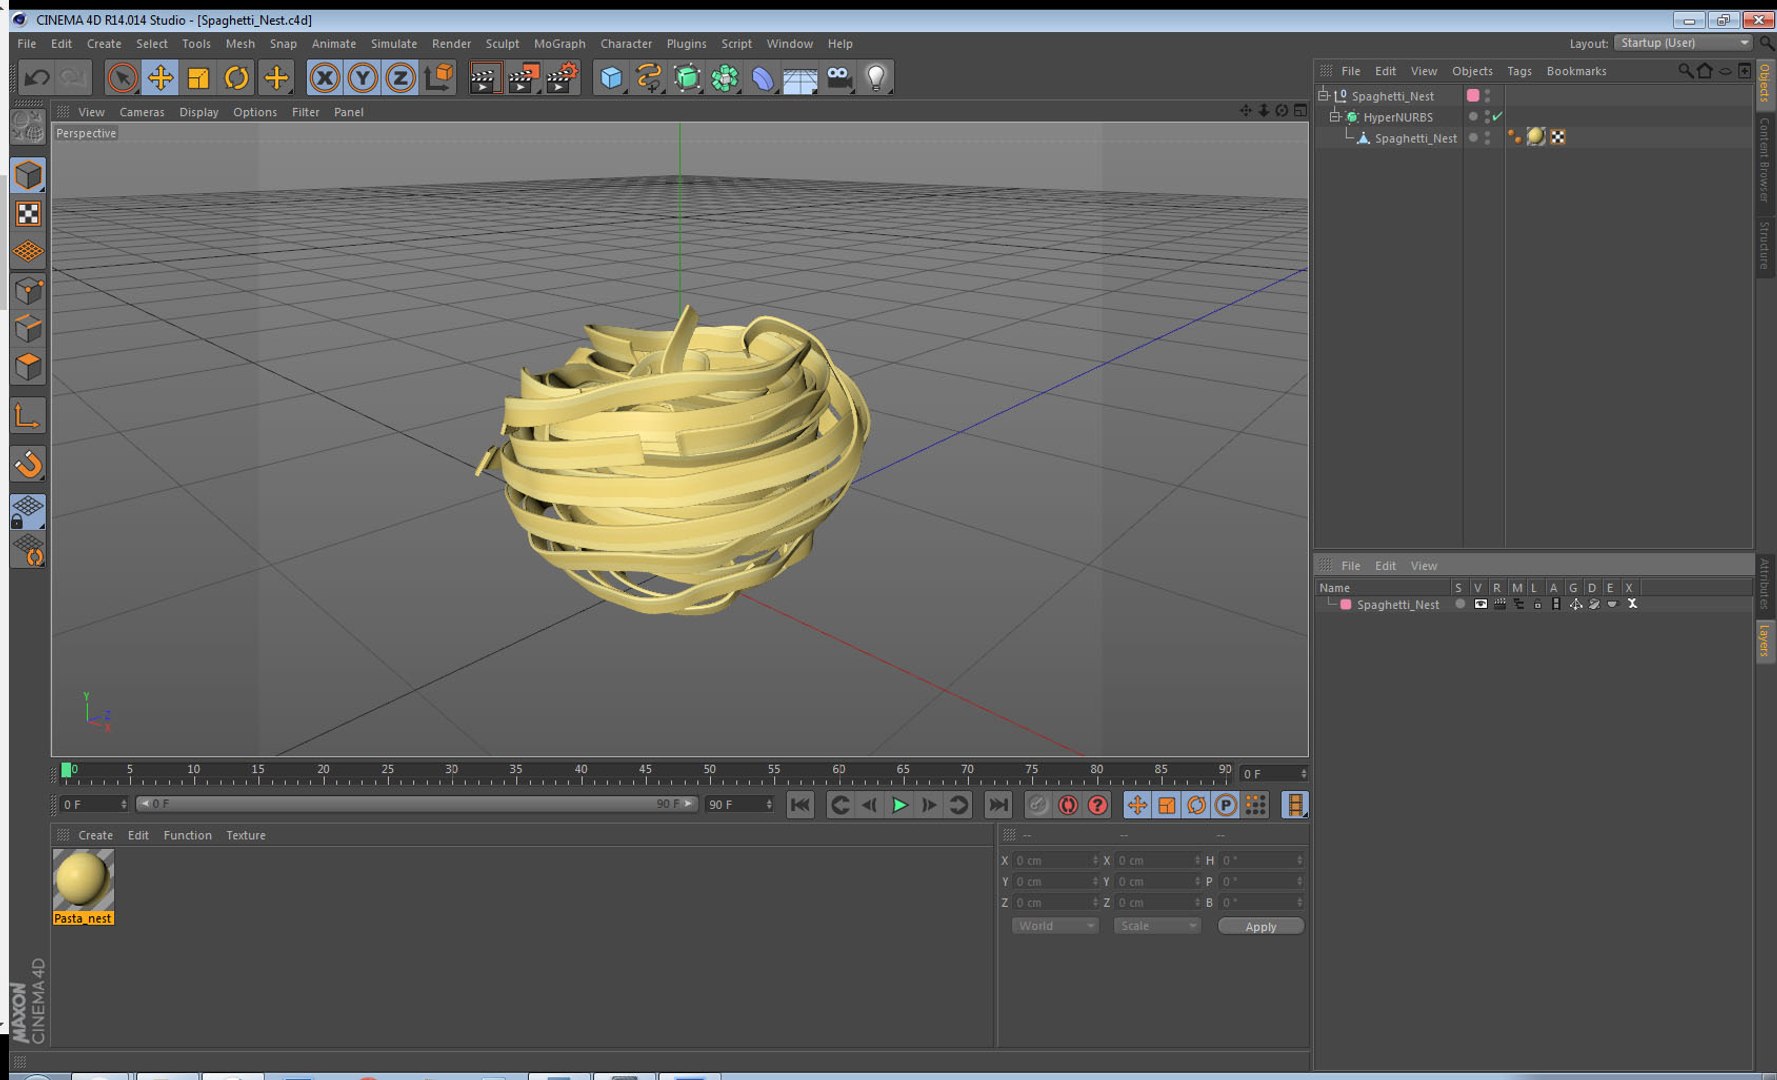Image resolution: width=1777 pixels, height=1080 pixels.
Task: Select the Live Selection tool
Action: [122, 78]
